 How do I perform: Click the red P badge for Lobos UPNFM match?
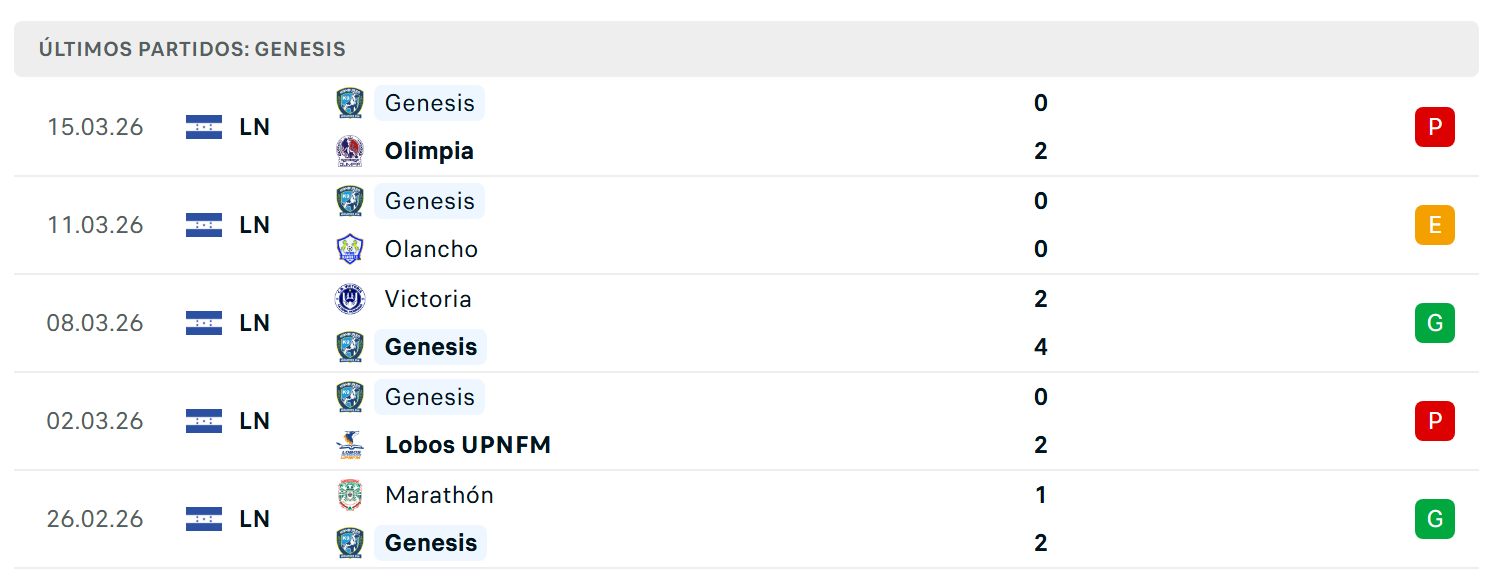pyautogui.click(x=1435, y=421)
